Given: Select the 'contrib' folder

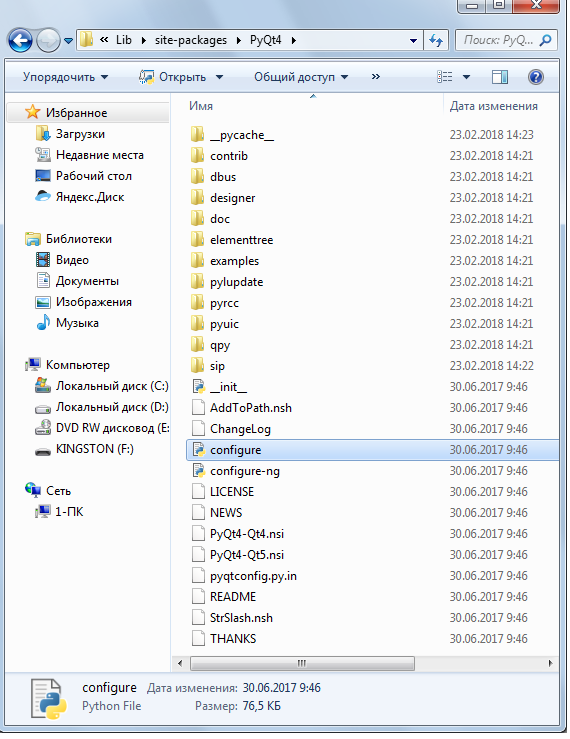Looking at the screenshot, I should [x=229, y=156].
